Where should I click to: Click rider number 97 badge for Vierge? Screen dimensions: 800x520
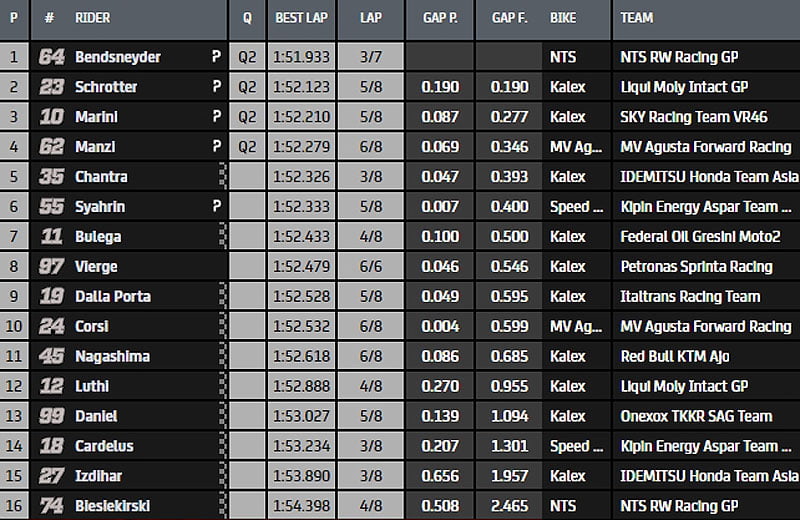pos(51,267)
